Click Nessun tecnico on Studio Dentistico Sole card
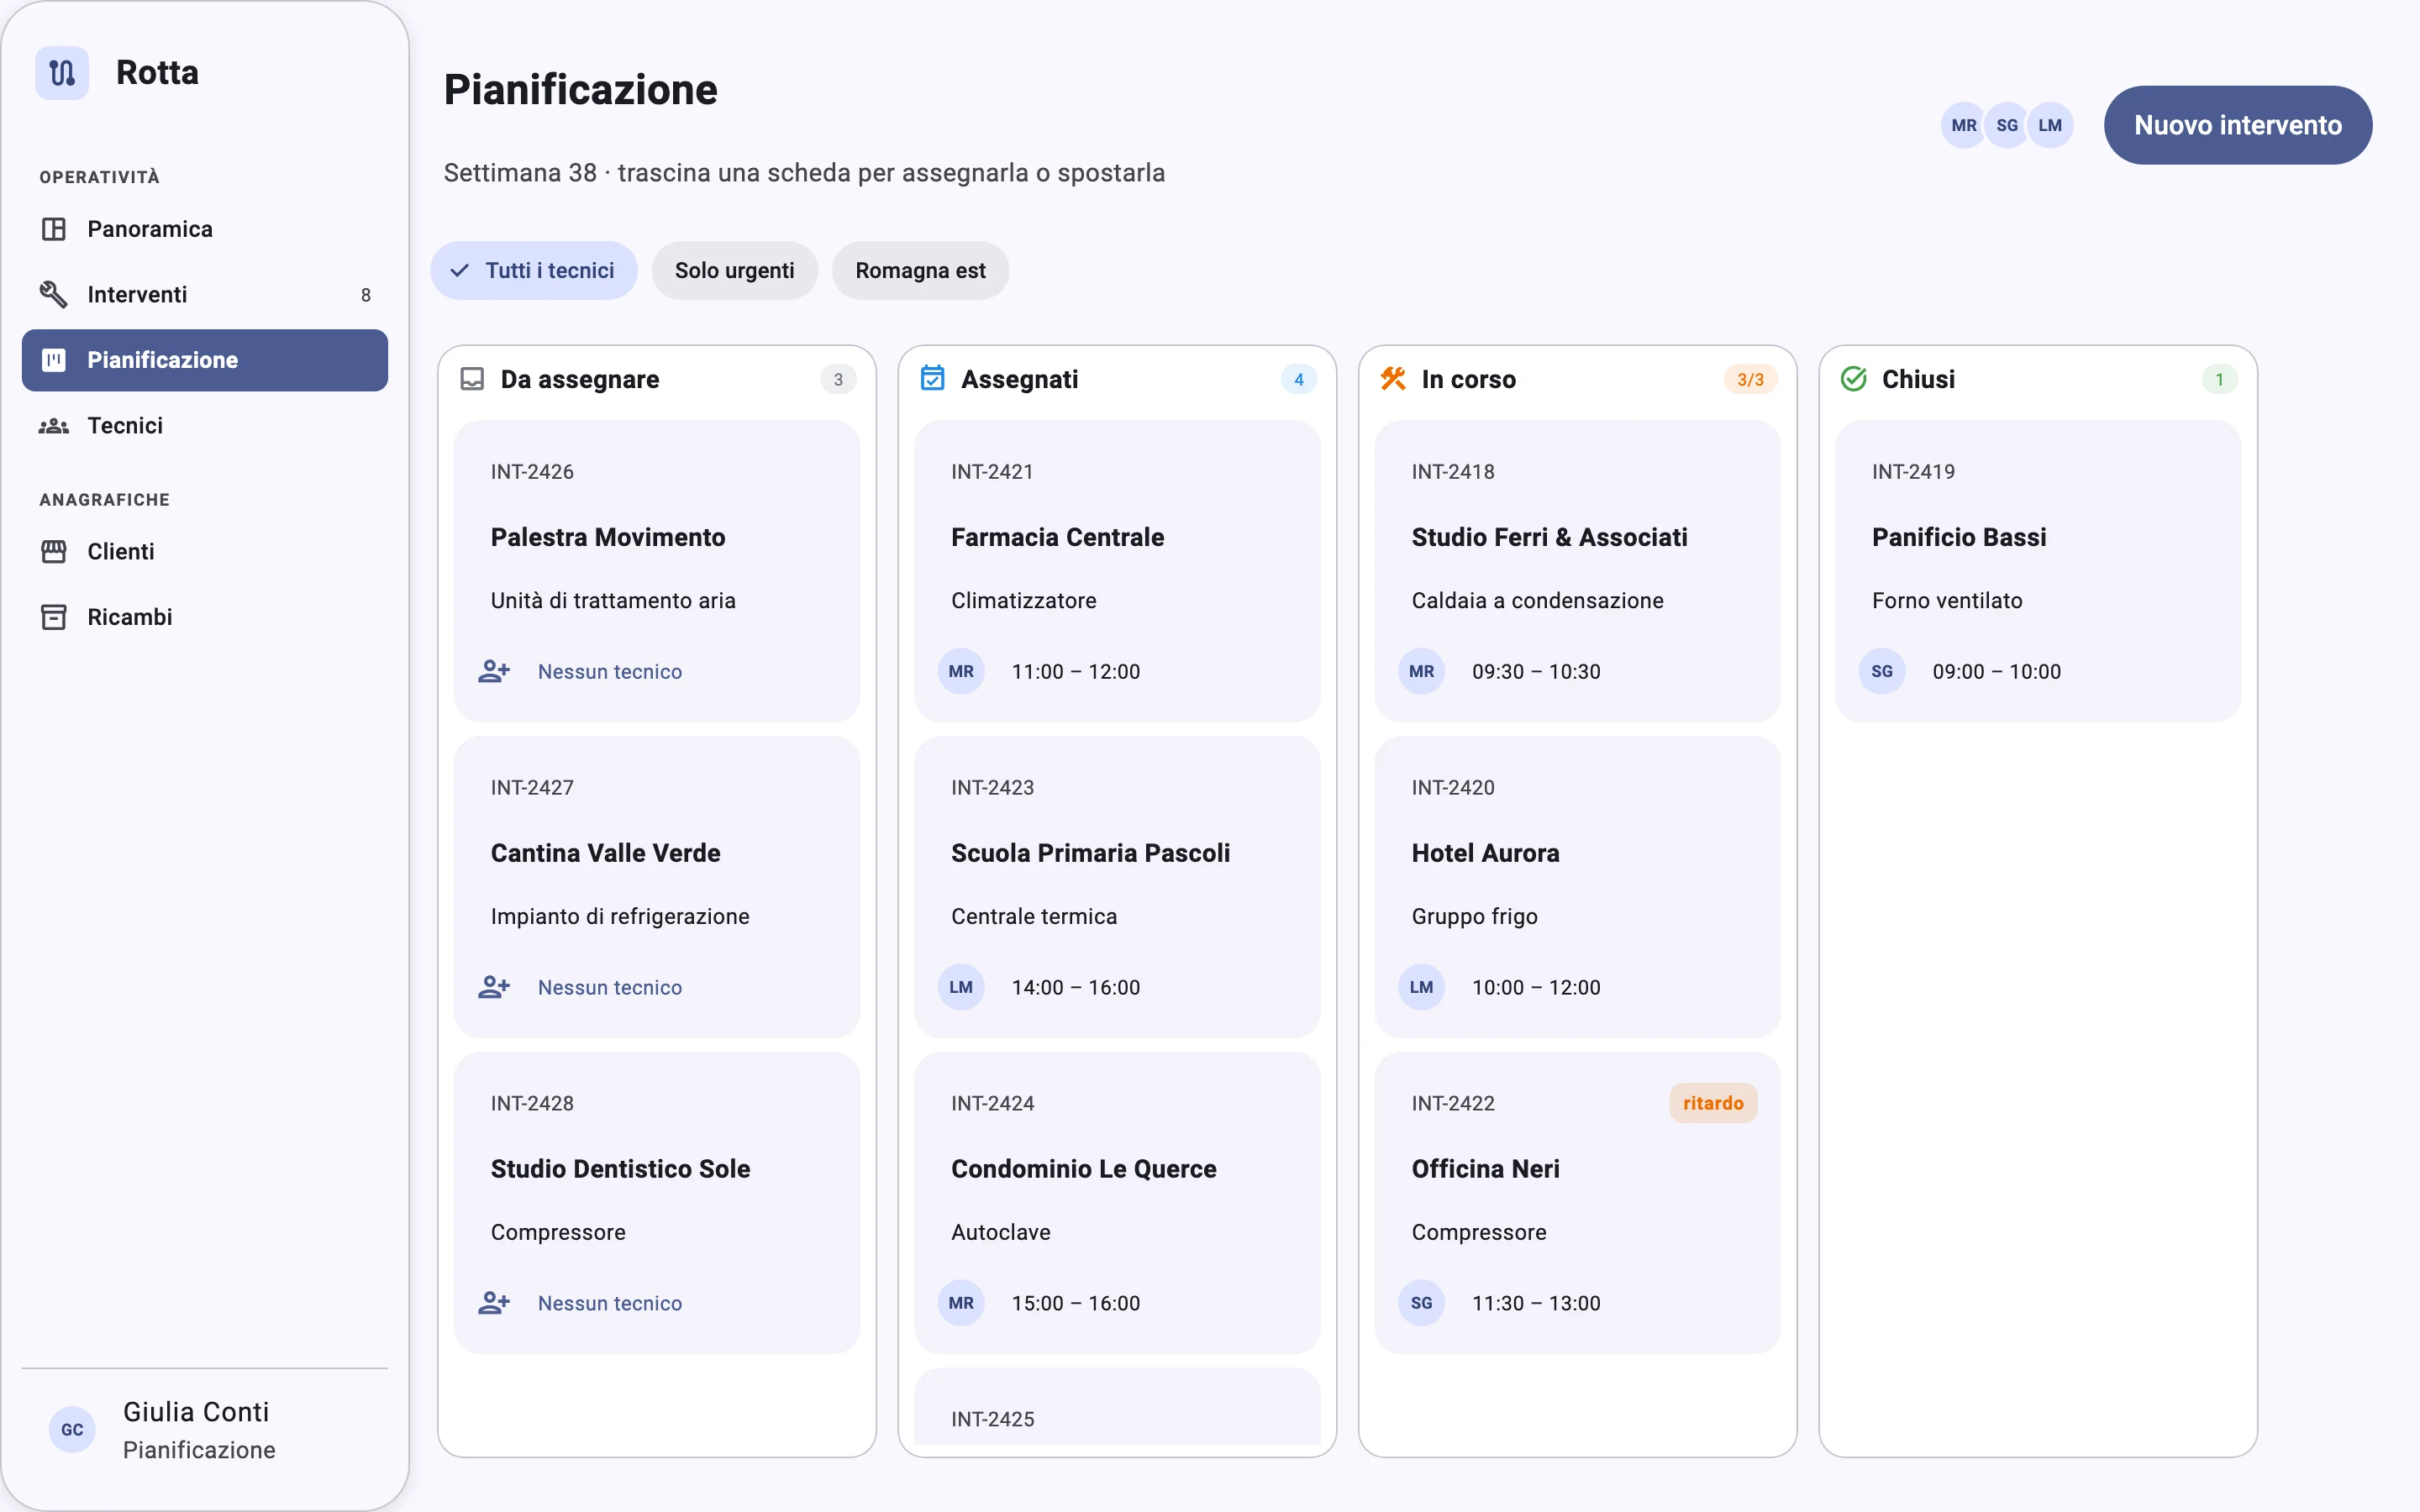This screenshot has width=2420, height=1512. 610,1304
